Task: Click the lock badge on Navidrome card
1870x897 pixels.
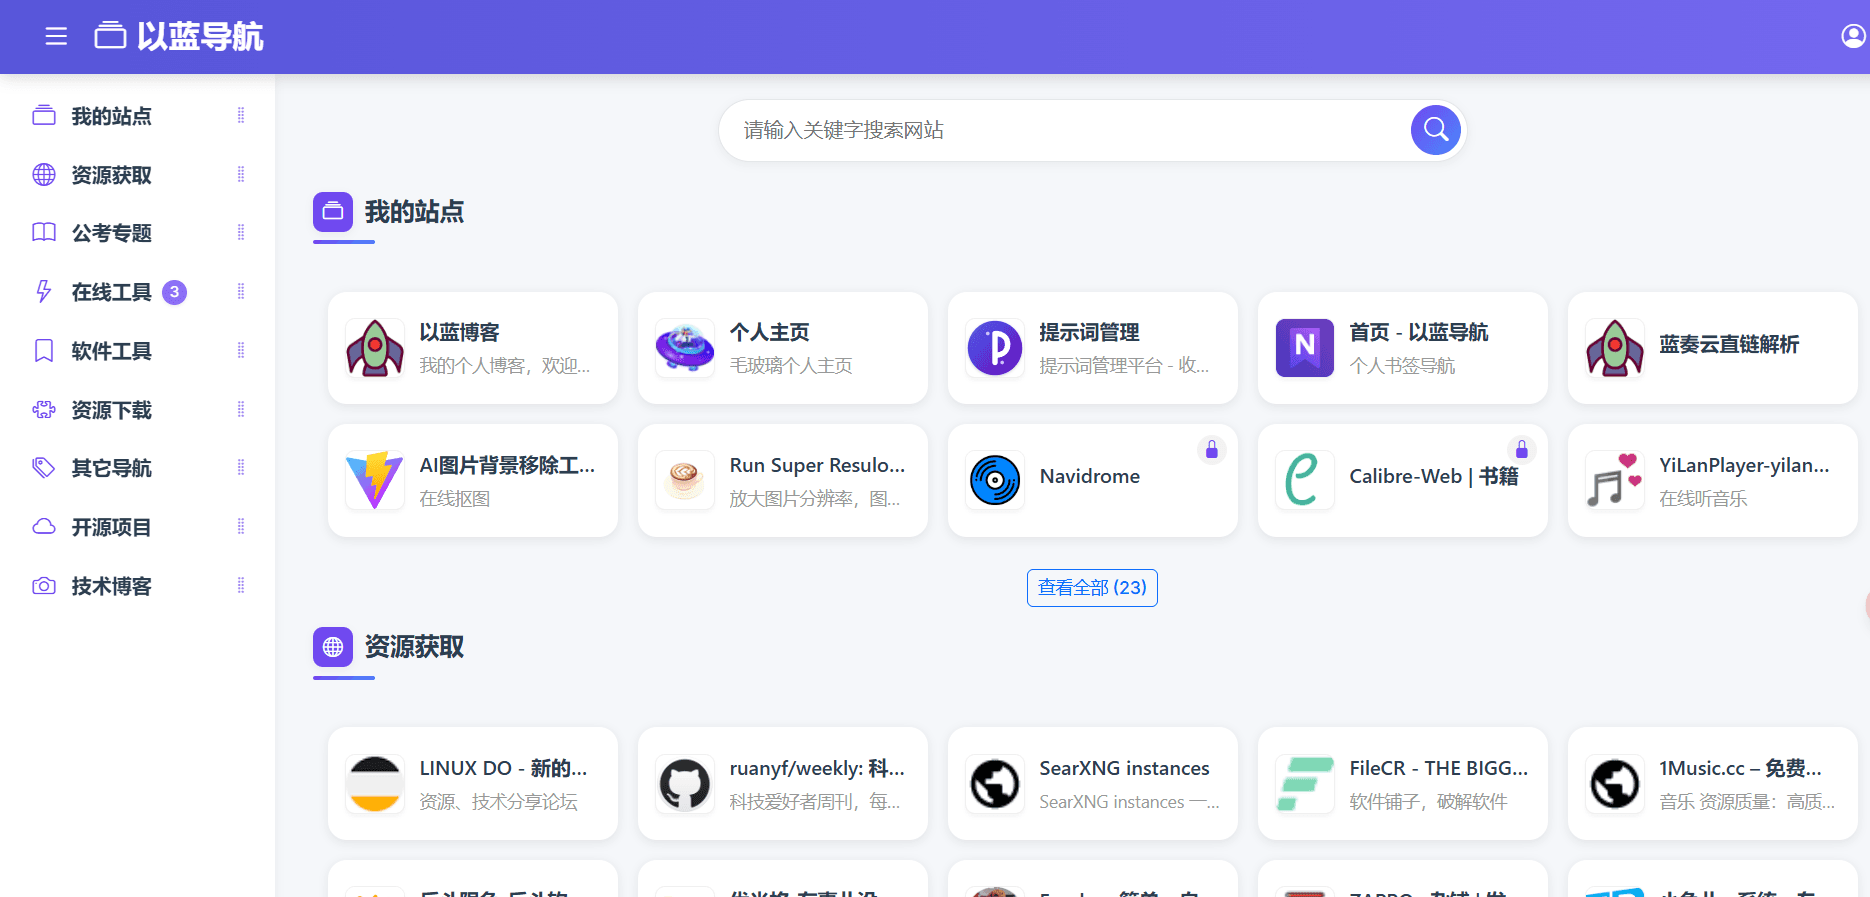Action: click(1211, 450)
